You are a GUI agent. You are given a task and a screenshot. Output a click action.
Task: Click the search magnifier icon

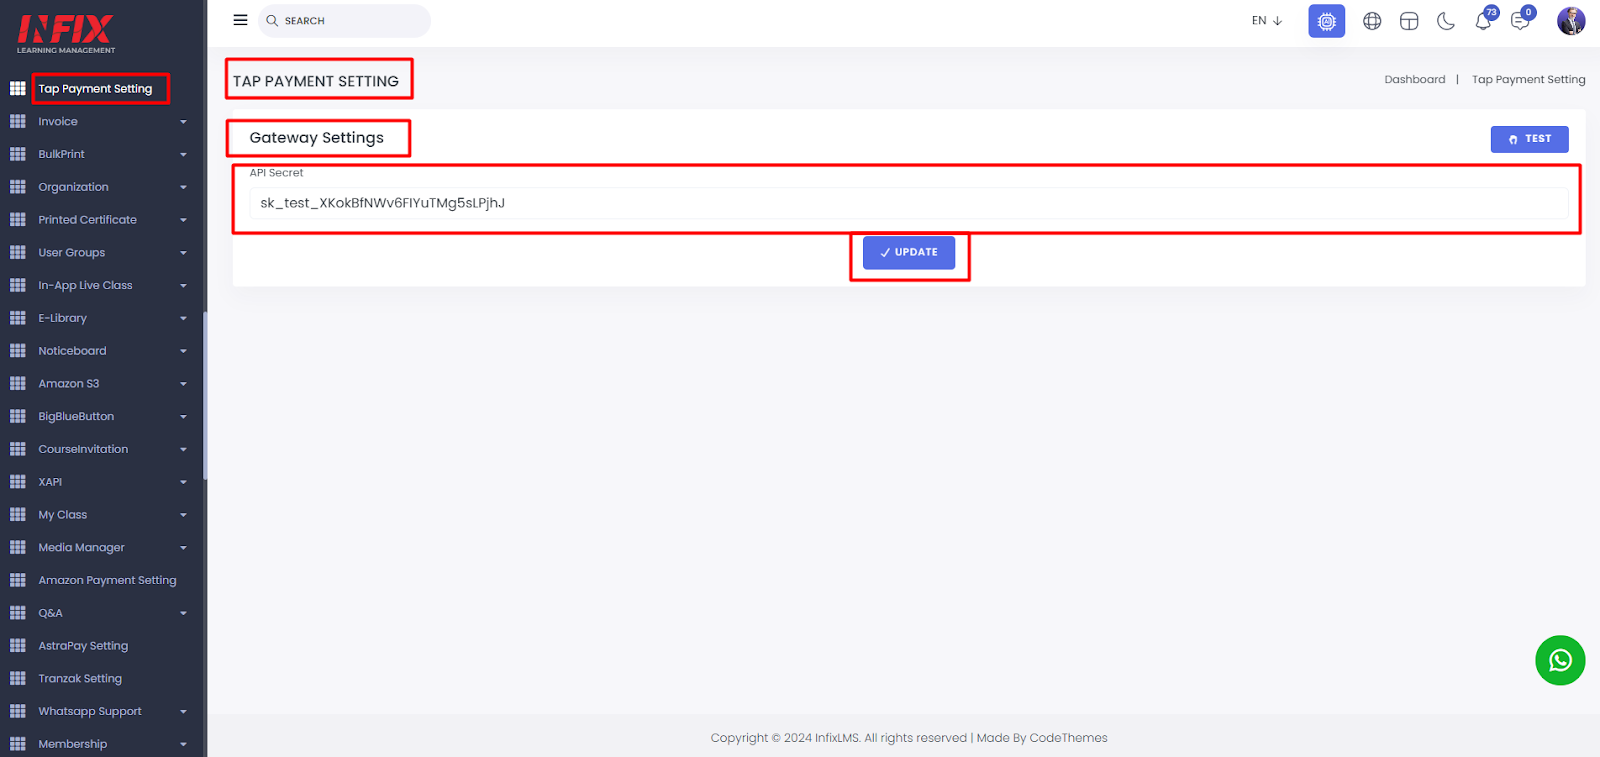272,21
